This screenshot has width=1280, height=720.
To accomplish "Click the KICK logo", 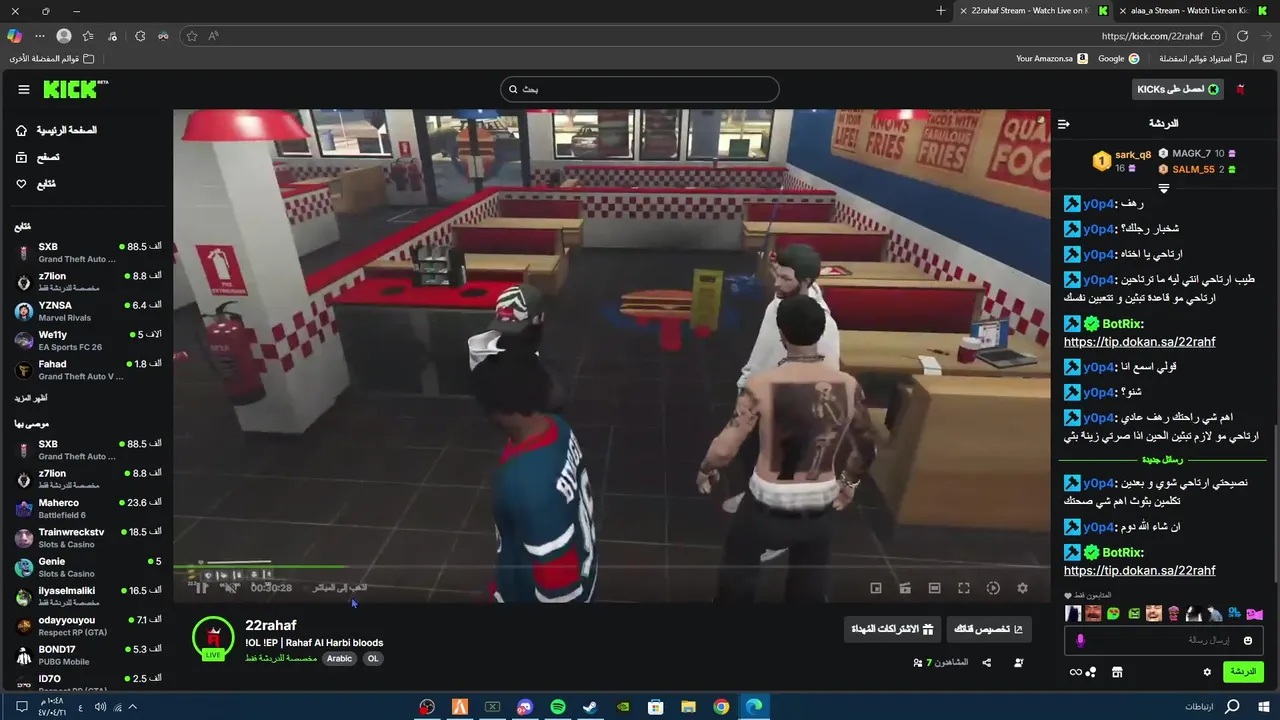I will (75, 89).
